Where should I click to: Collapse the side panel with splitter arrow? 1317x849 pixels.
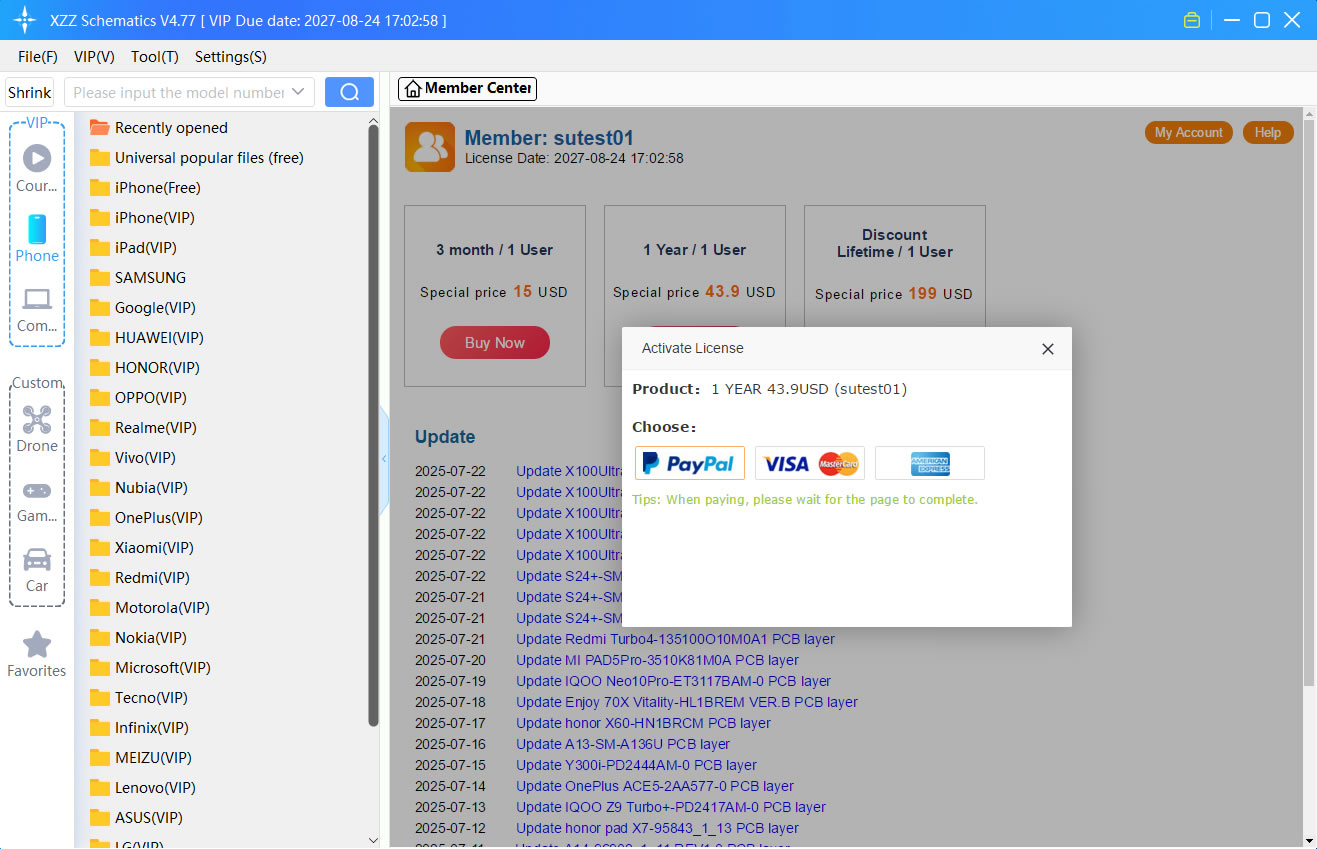tap(384, 459)
